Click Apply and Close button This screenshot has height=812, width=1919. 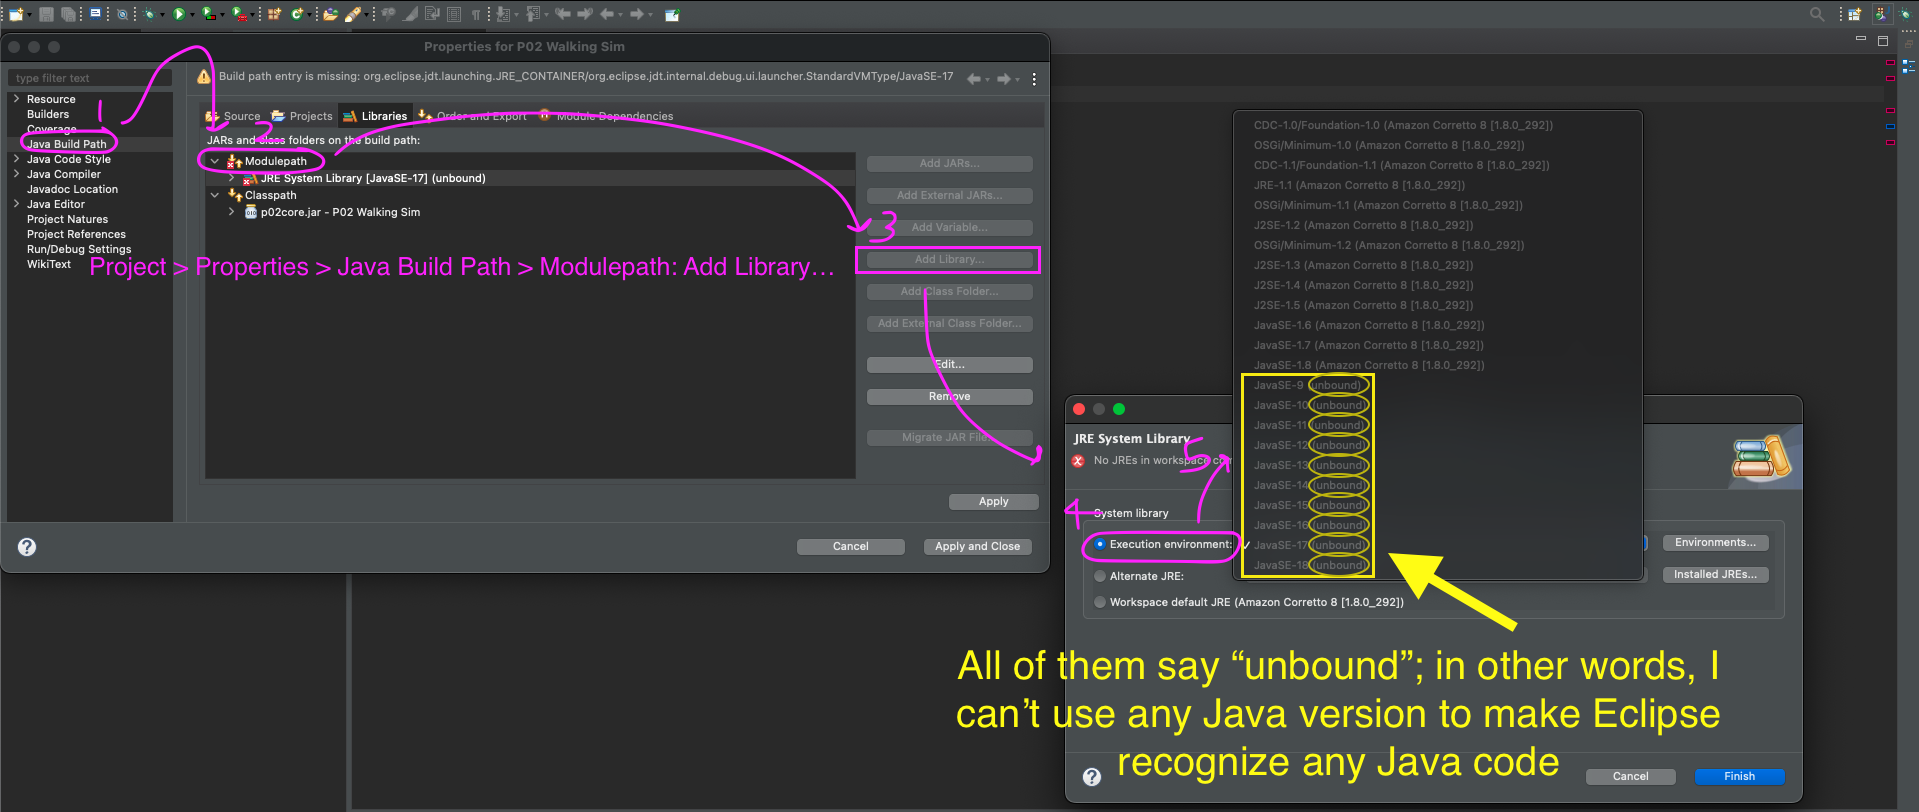pos(977,546)
